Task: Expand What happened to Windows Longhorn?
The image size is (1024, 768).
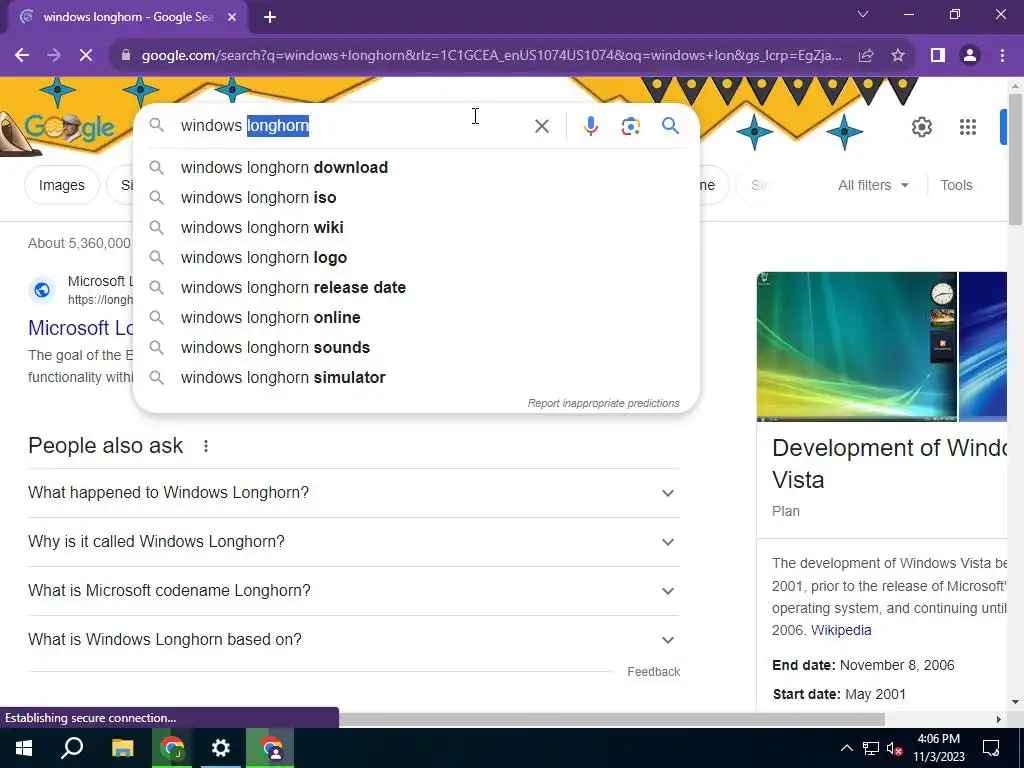Action: coord(354,492)
